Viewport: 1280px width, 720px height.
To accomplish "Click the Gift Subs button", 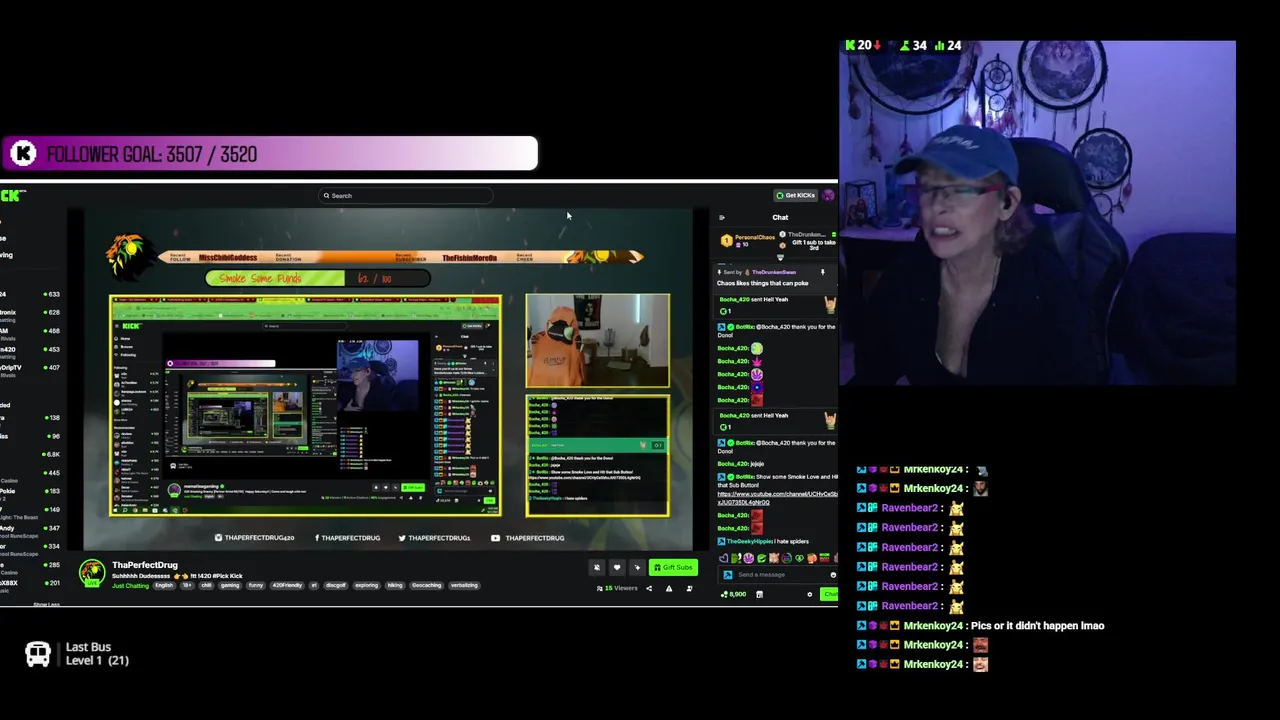I will (x=673, y=567).
